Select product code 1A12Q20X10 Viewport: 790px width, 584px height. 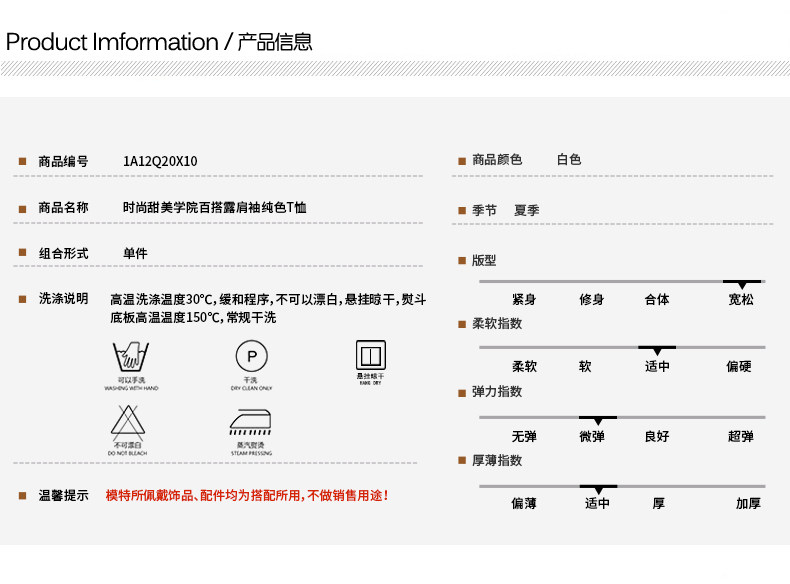(160, 161)
